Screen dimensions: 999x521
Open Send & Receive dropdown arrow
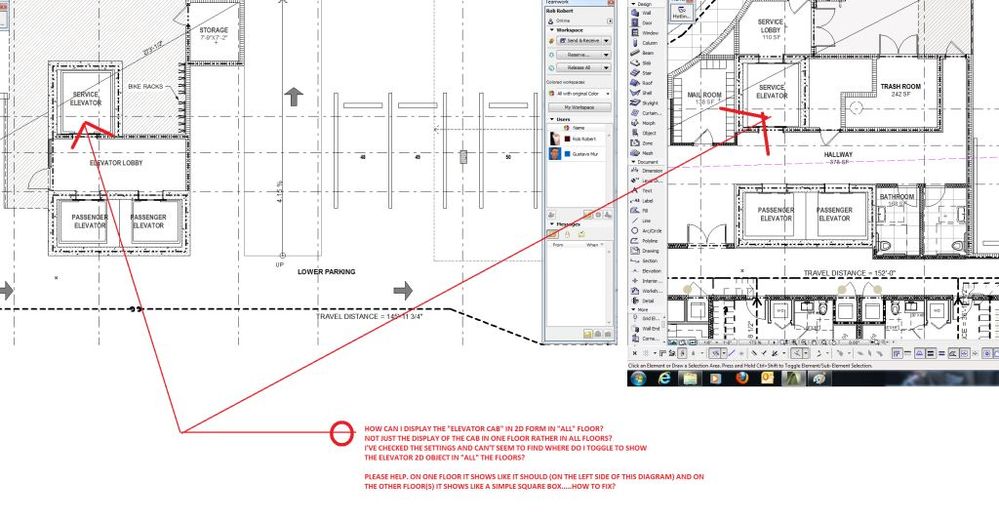coord(607,41)
